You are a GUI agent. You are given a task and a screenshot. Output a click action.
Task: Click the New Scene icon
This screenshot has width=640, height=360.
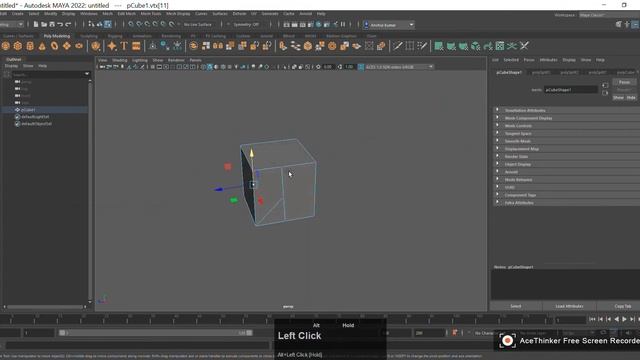pyautogui.click(x=36, y=24)
